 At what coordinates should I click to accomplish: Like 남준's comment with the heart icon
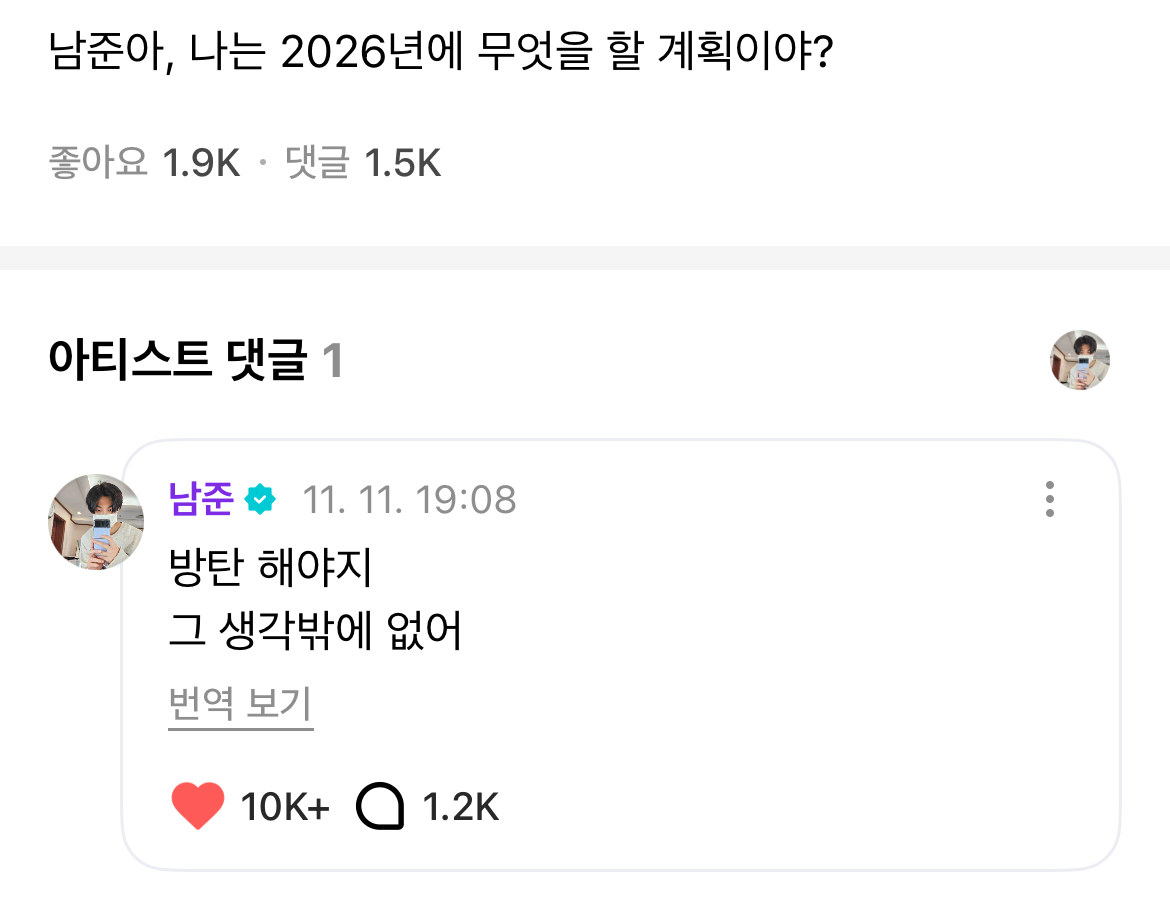[x=198, y=806]
